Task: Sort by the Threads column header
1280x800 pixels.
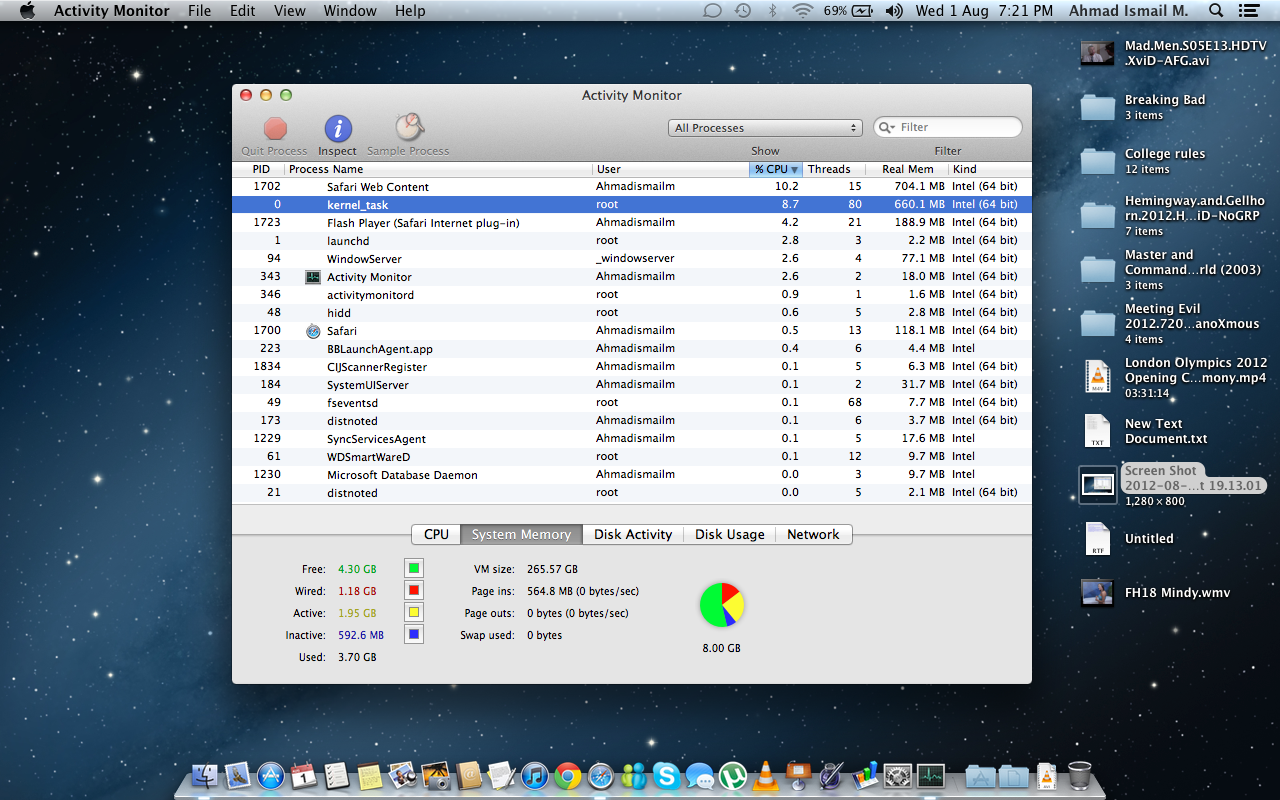Action: point(834,169)
